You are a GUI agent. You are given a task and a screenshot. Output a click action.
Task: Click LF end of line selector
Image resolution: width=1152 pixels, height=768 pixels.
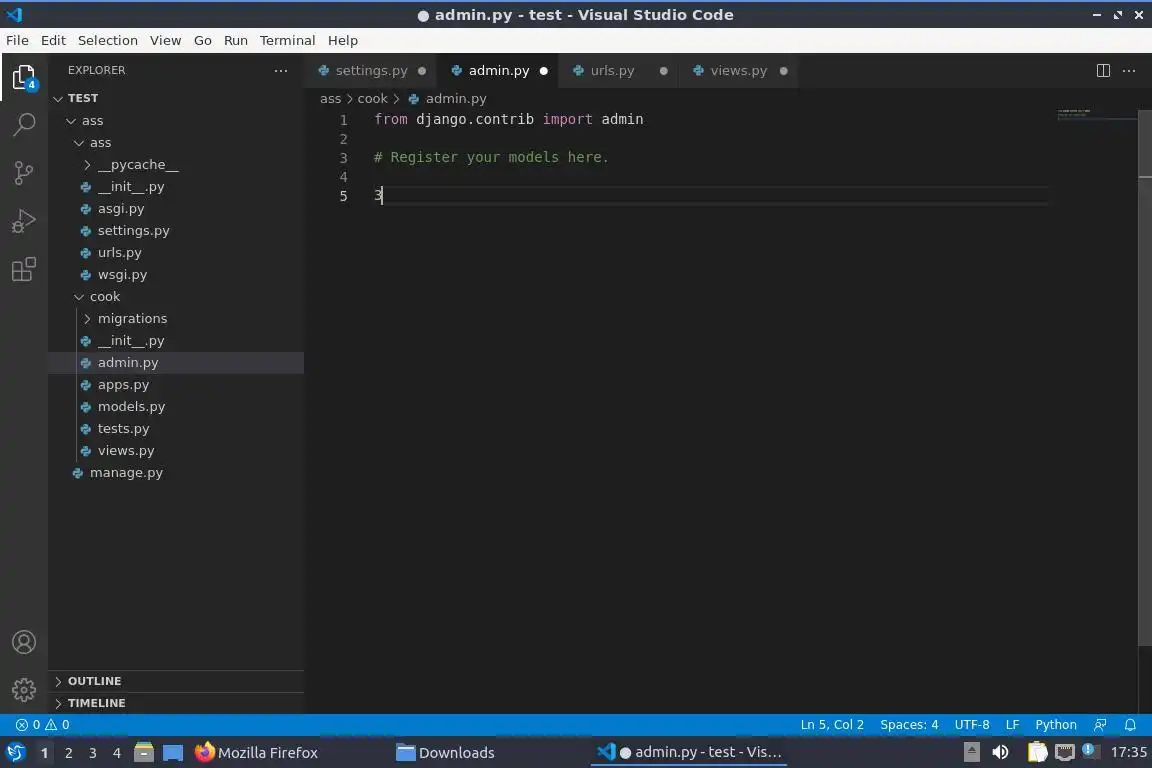[1012, 725]
